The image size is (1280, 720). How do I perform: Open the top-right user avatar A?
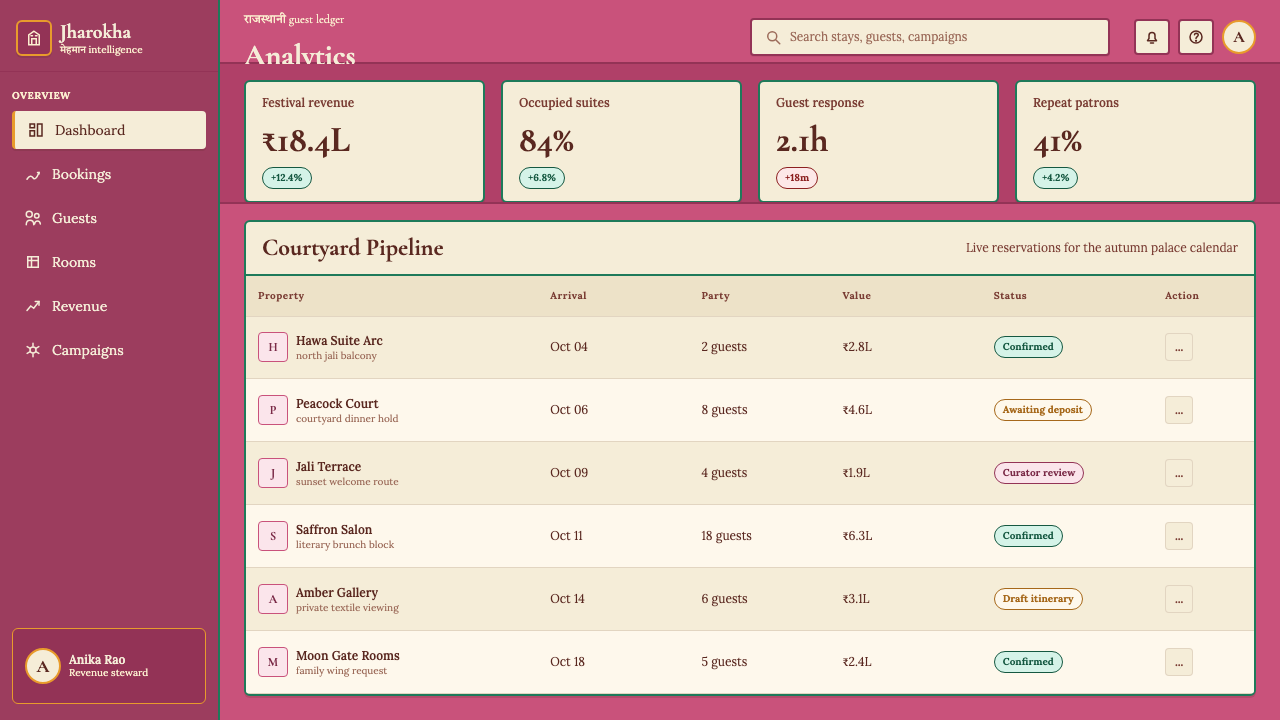[x=1239, y=37]
